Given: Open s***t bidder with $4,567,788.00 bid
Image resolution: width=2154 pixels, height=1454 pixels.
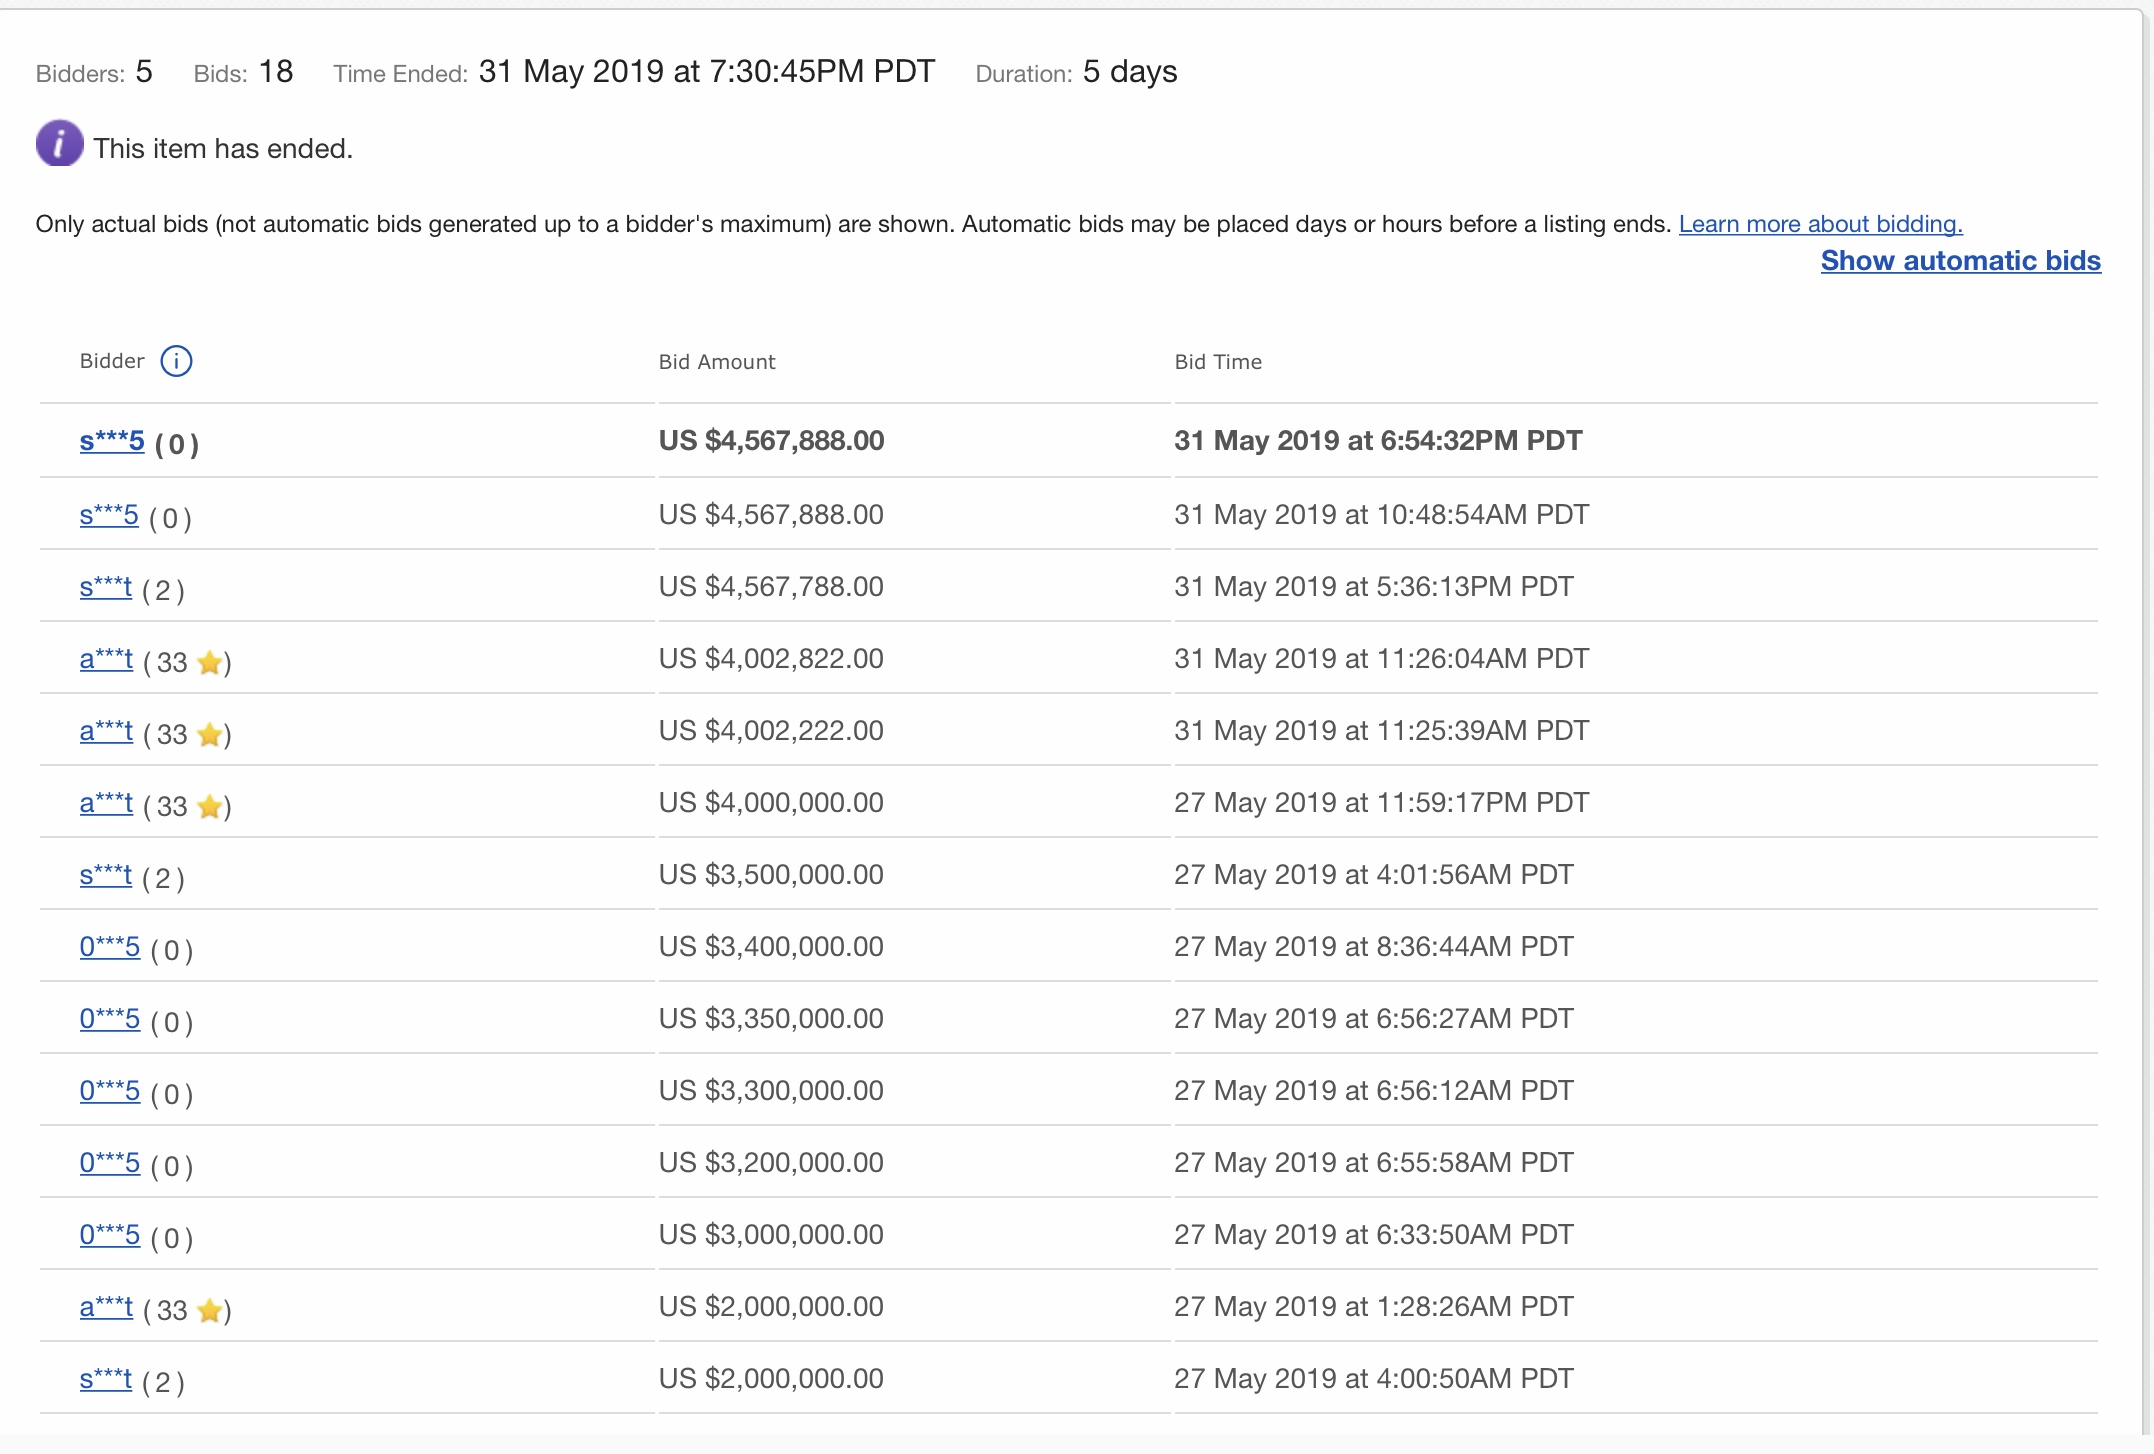Looking at the screenshot, I should (x=105, y=587).
